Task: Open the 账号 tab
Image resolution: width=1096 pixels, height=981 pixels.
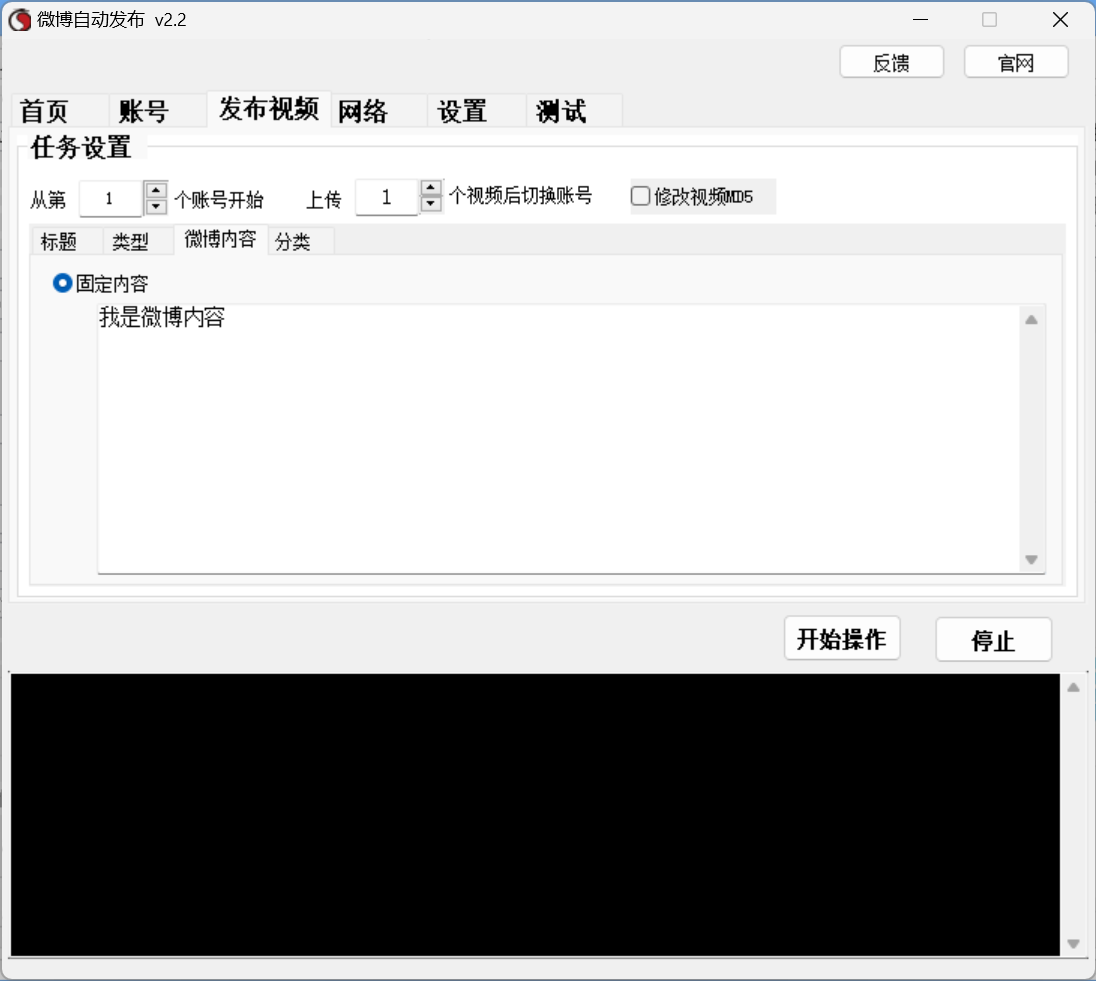Action: 143,111
